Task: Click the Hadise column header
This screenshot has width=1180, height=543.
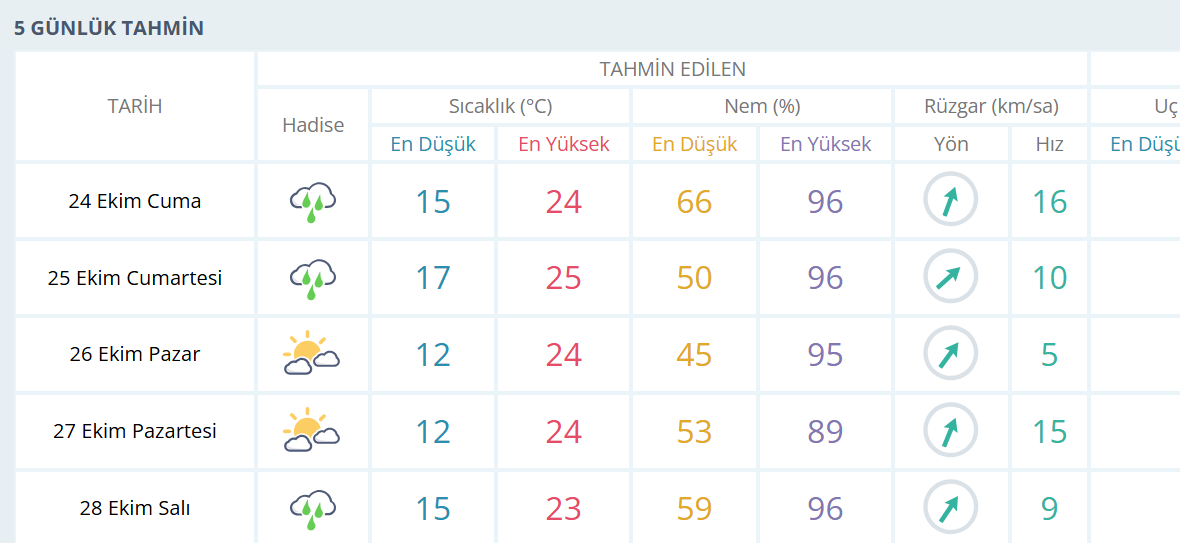Action: click(x=313, y=125)
